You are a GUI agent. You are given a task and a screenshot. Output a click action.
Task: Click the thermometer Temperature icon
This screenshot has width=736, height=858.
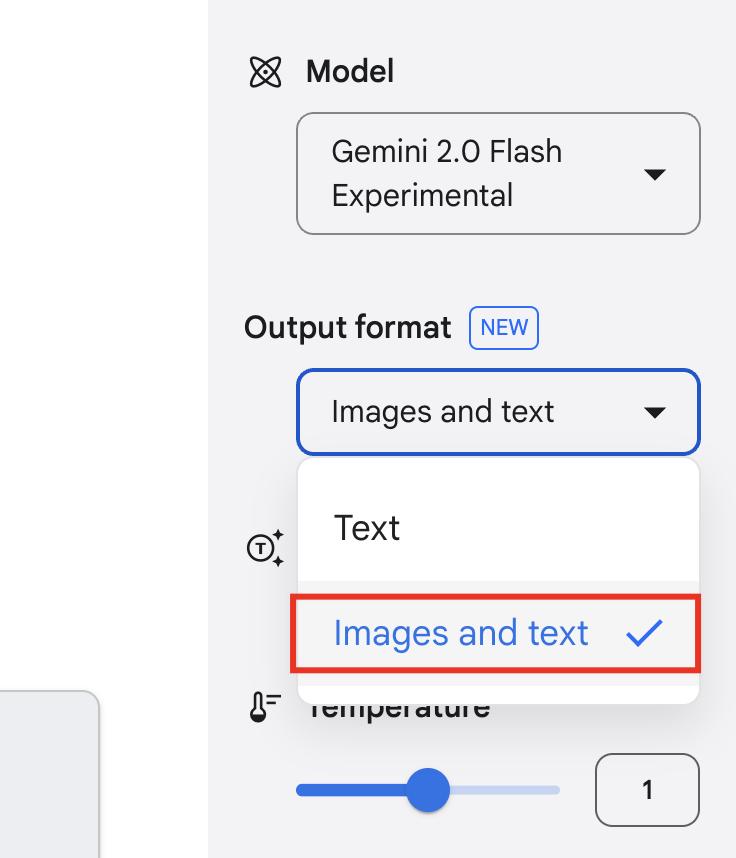[x=264, y=707]
